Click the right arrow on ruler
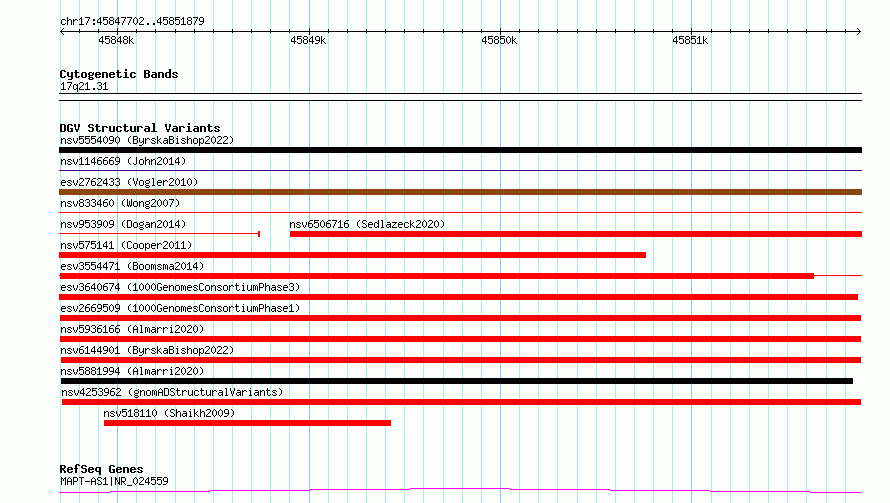The height and width of the screenshot is (503, 890). 859,31
